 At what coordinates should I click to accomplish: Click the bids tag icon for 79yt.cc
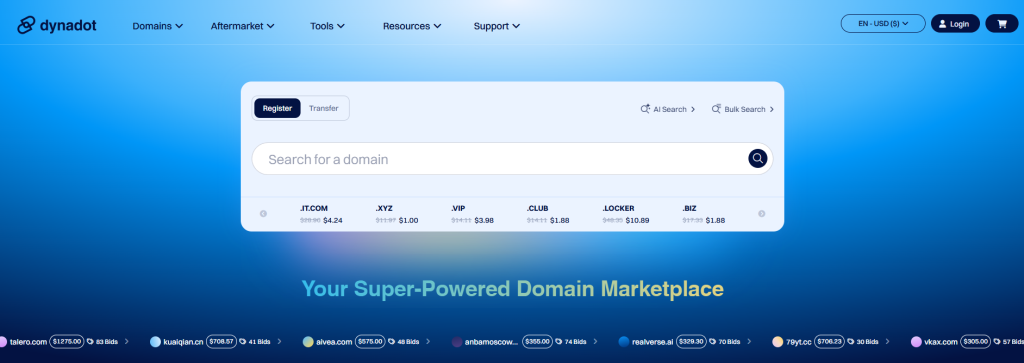849,341
